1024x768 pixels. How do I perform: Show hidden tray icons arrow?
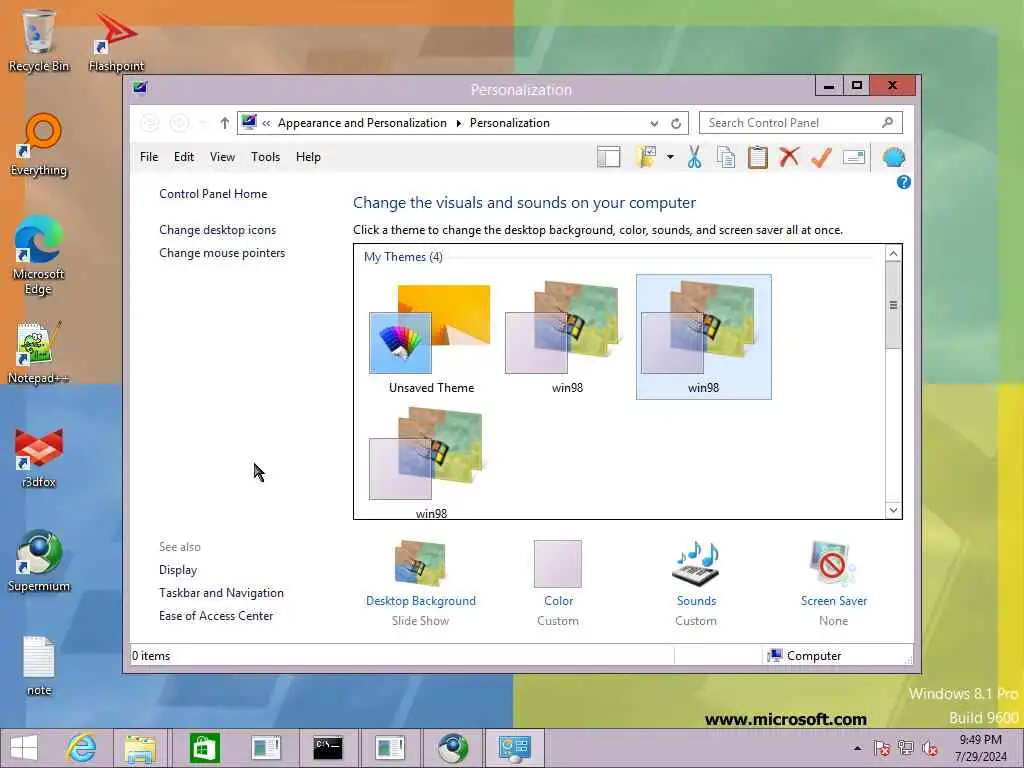pos(857,748)
